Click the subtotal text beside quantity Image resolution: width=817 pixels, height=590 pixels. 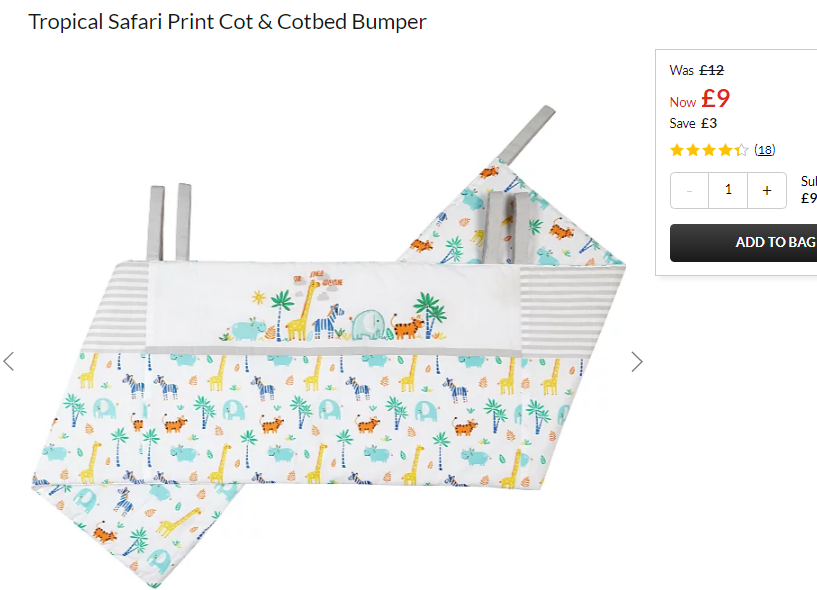click(x=809, y=190)
